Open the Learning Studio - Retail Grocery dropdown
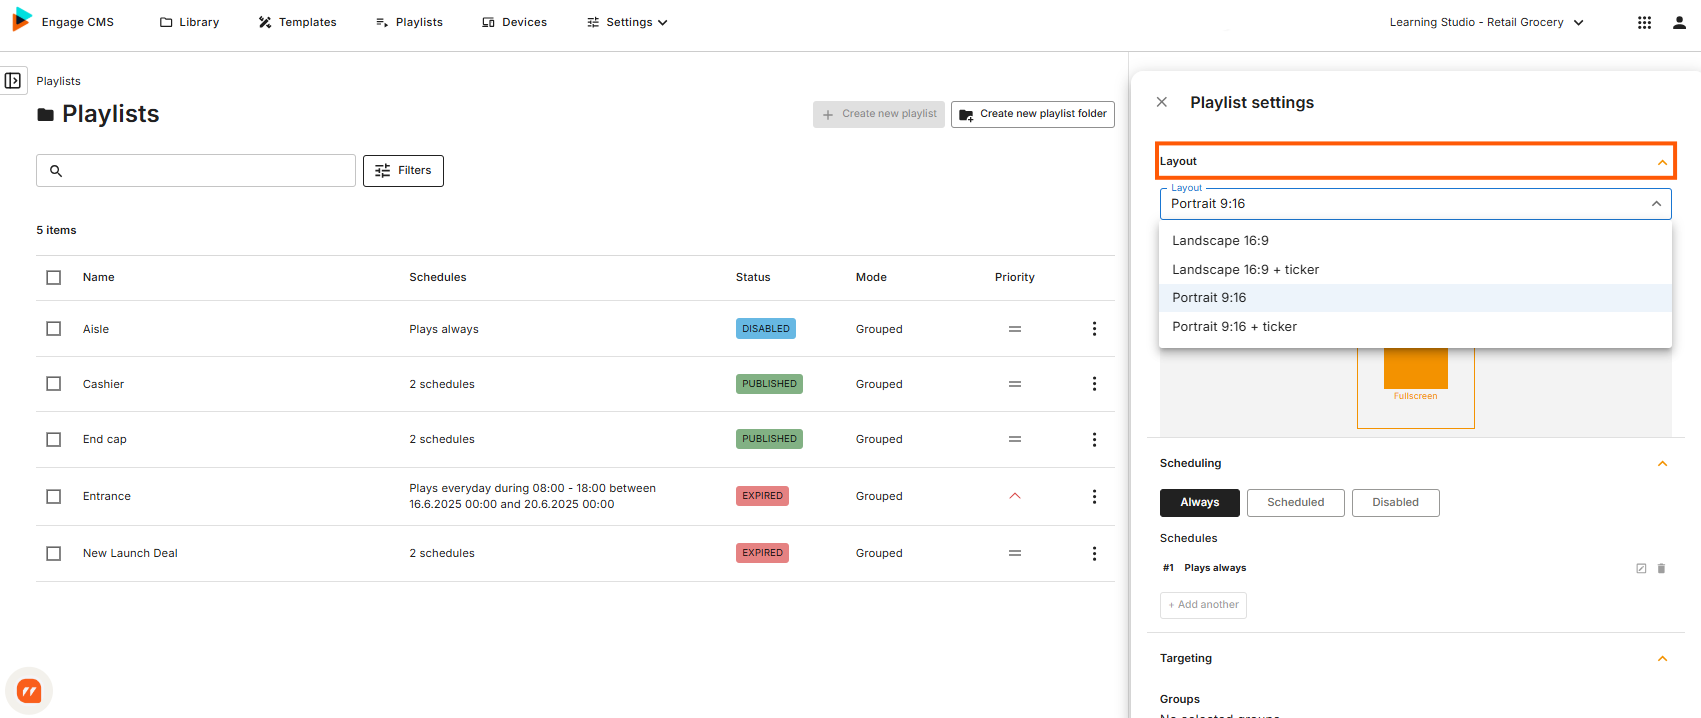 coord(1486,22)
